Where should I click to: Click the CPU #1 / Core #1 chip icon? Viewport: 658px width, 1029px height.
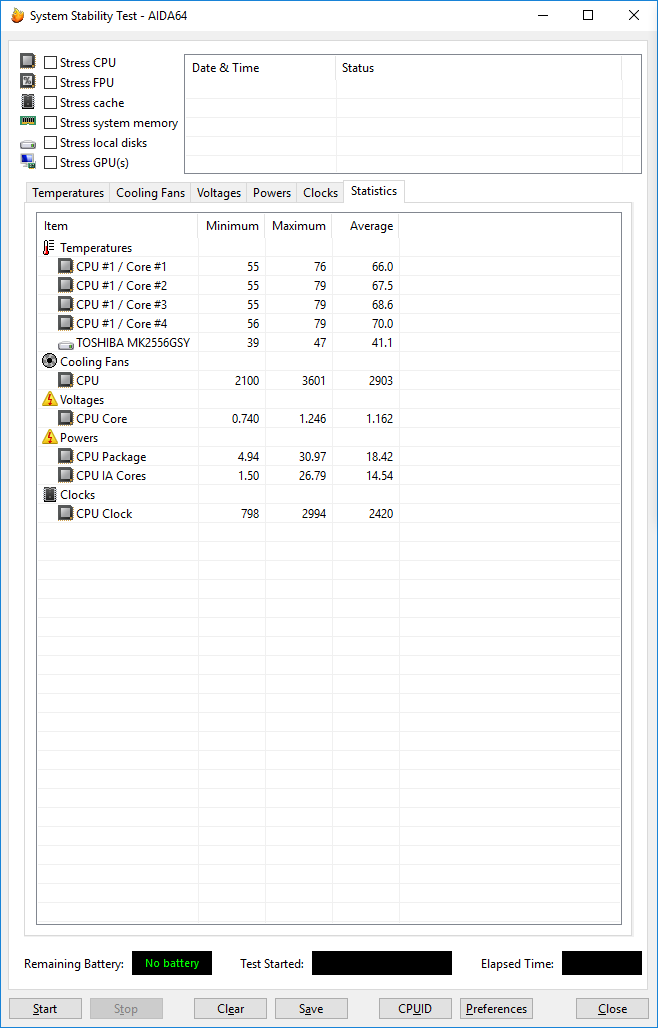click(66, 266)
